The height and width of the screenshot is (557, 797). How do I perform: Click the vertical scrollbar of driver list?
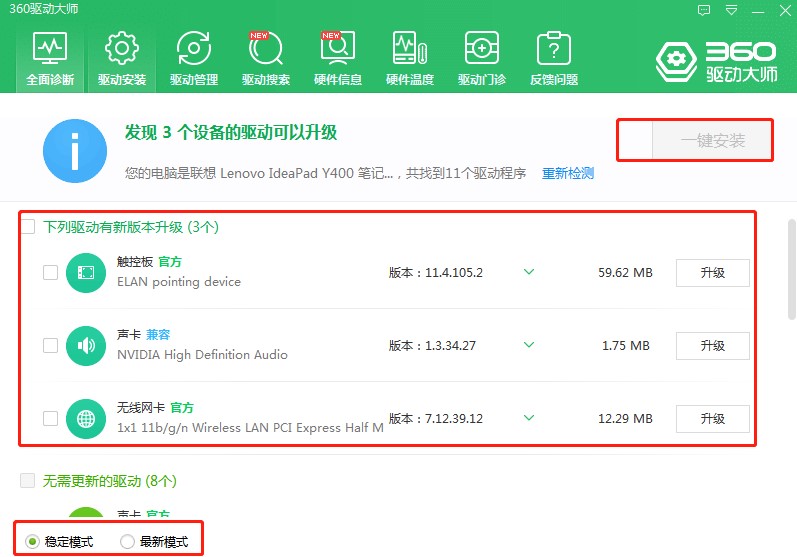tap(791, 269)
